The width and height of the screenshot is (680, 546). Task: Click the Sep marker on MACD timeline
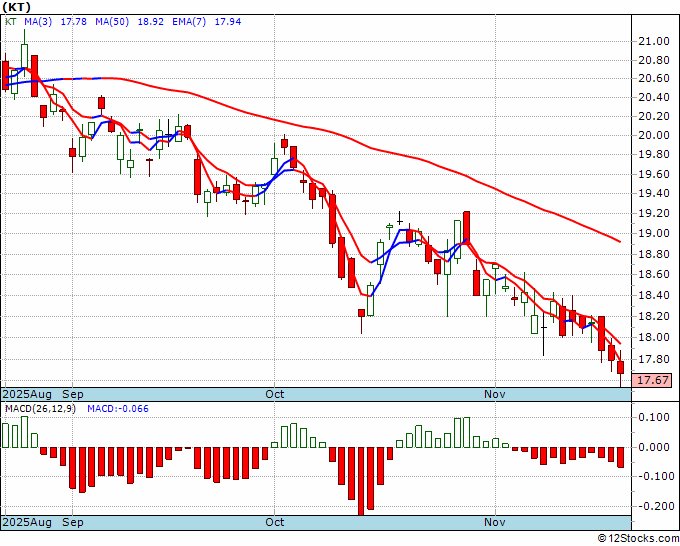tap(72, 522)
